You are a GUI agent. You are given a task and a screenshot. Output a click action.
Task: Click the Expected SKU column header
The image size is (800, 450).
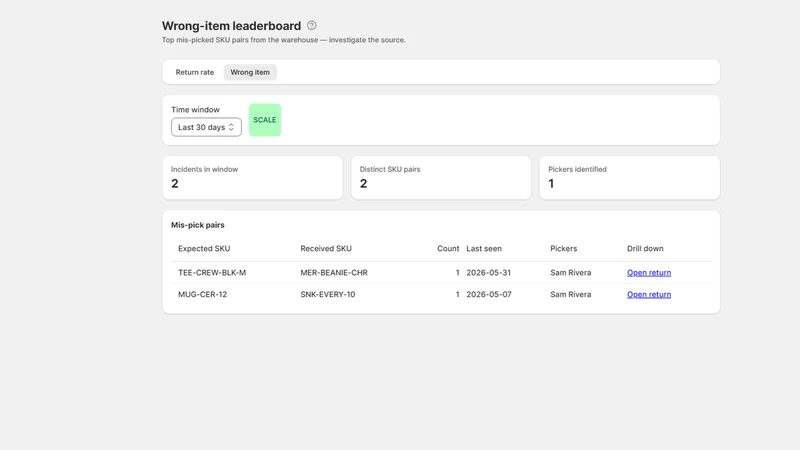click(x=204, y=248)
